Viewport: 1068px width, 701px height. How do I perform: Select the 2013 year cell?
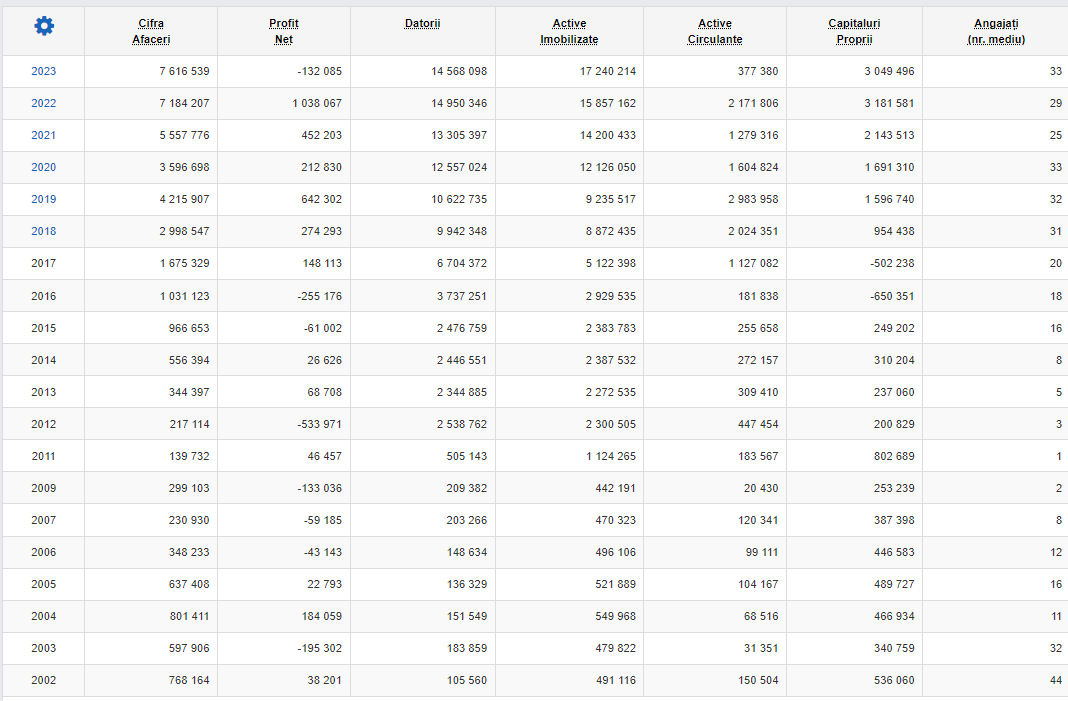pos(44,392)
